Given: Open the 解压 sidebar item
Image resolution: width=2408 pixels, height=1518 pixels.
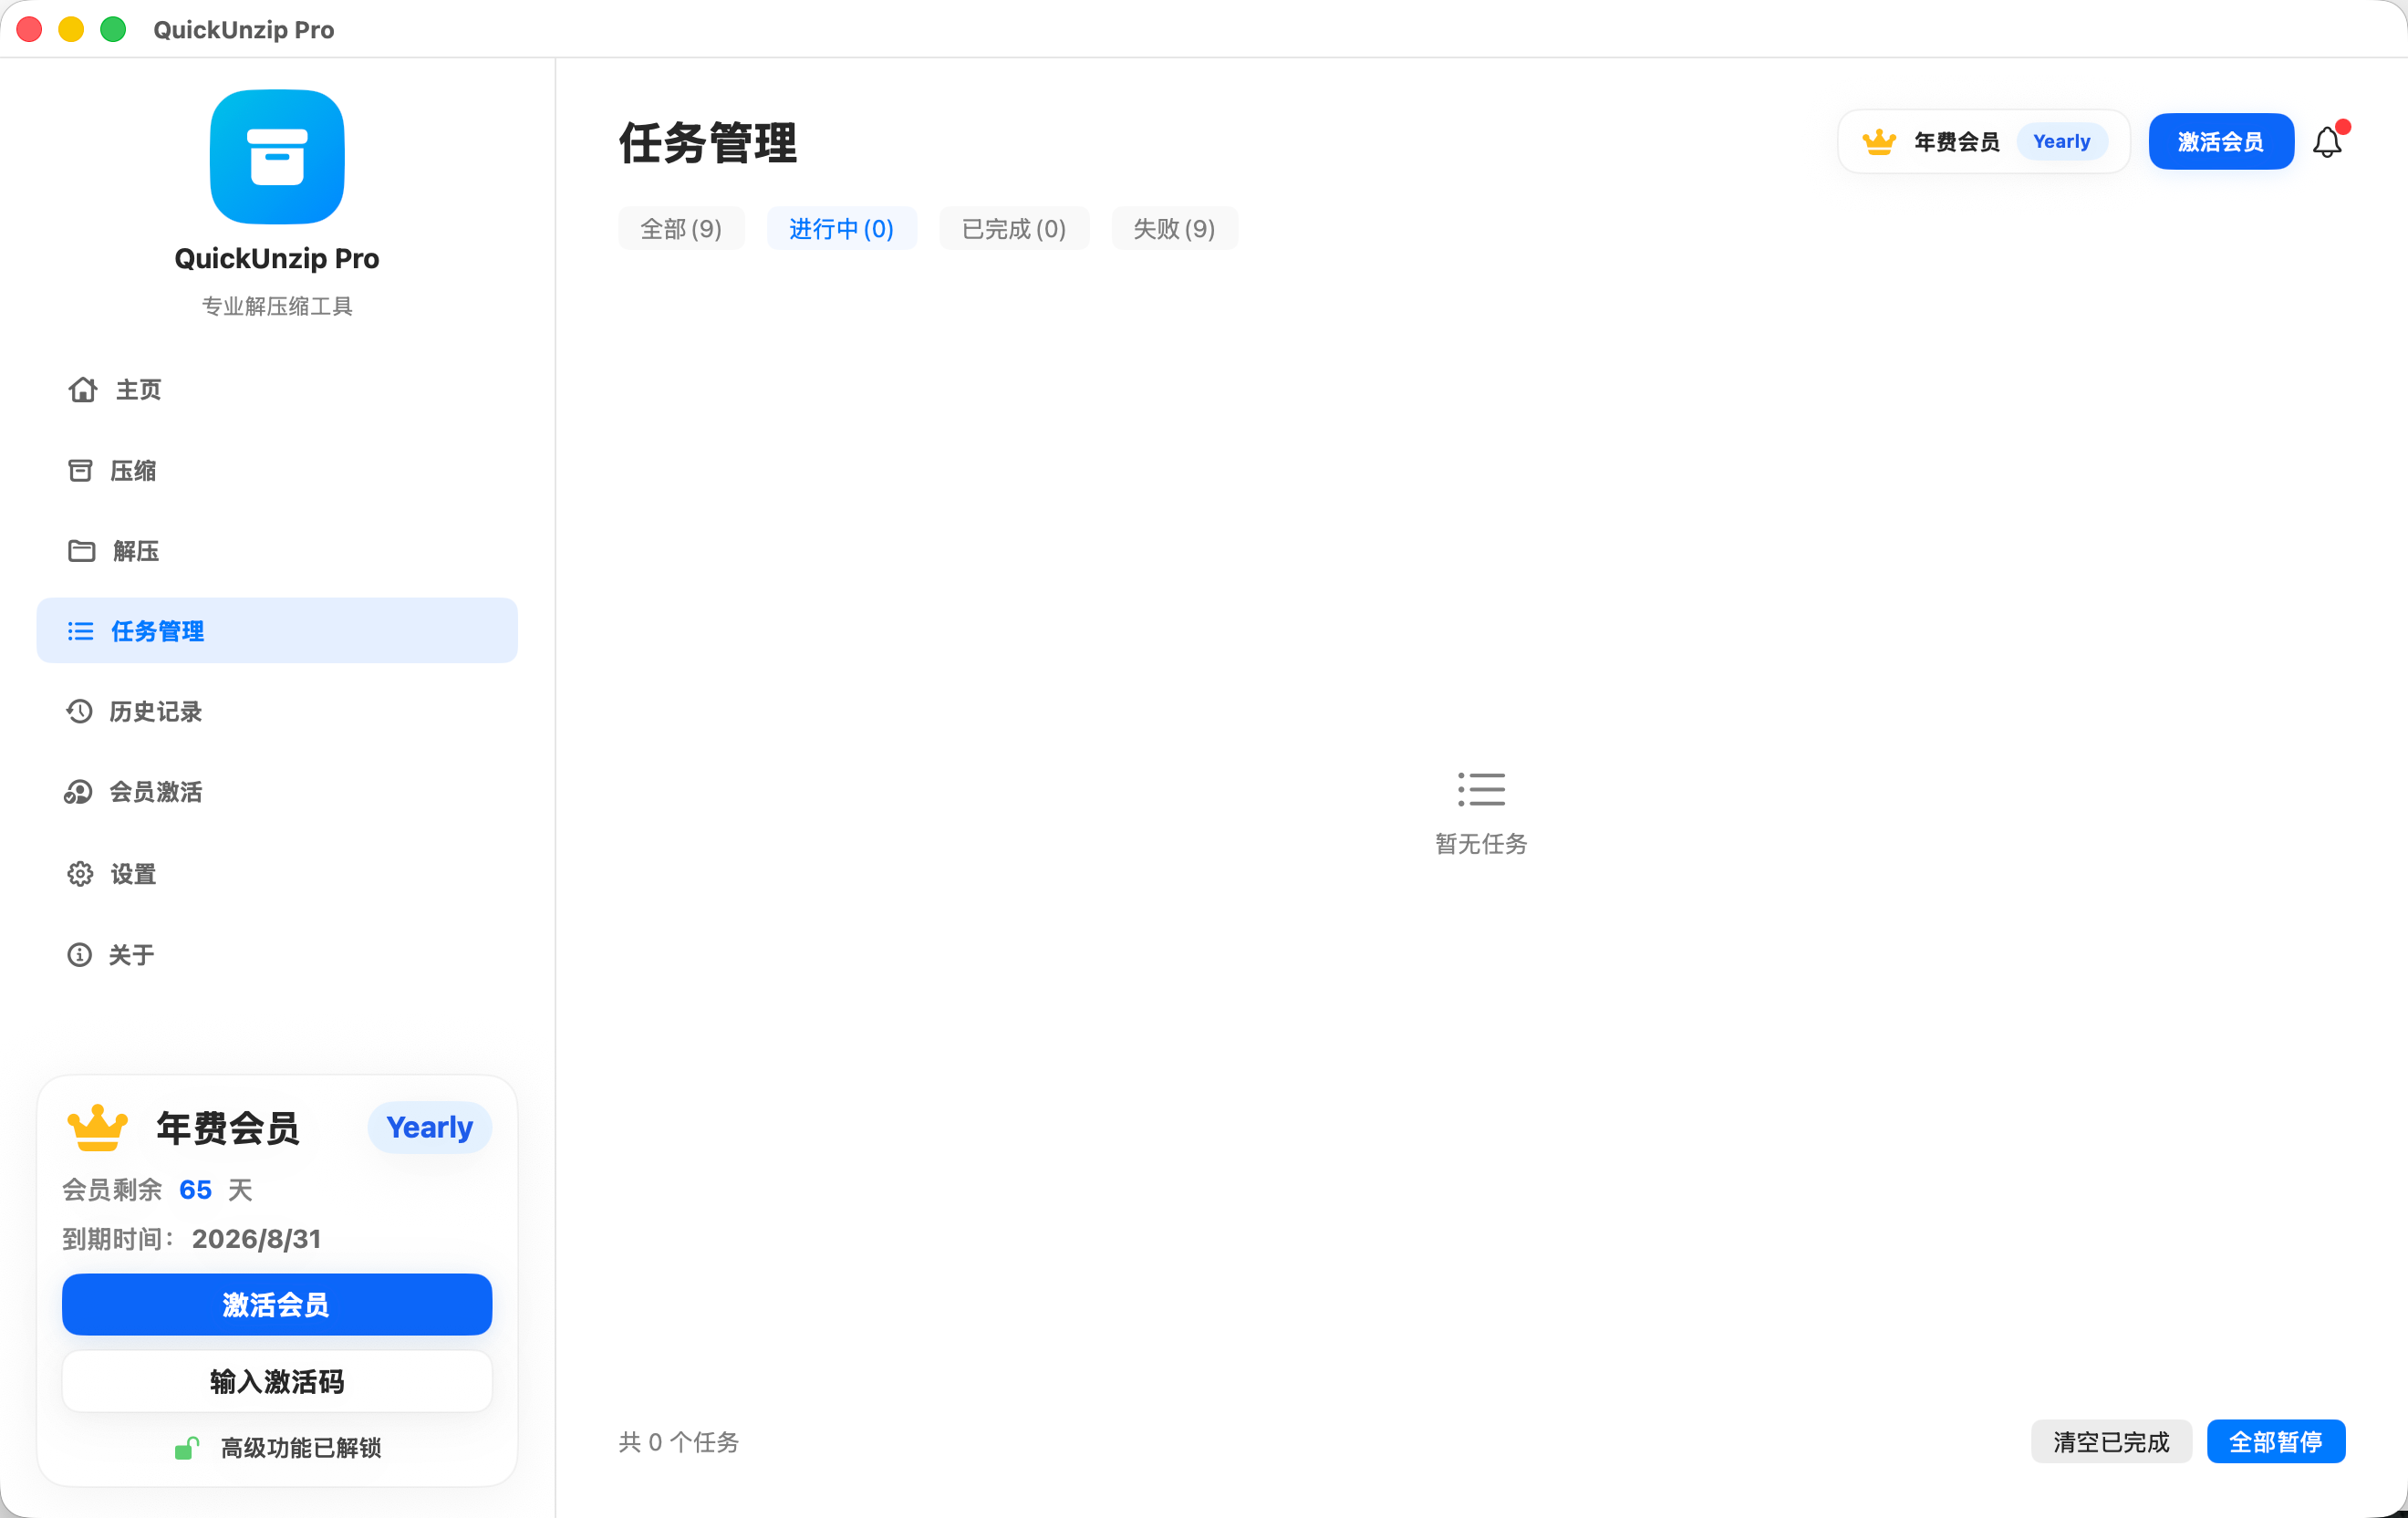Looking at the screenshot, I should [277, 551].
